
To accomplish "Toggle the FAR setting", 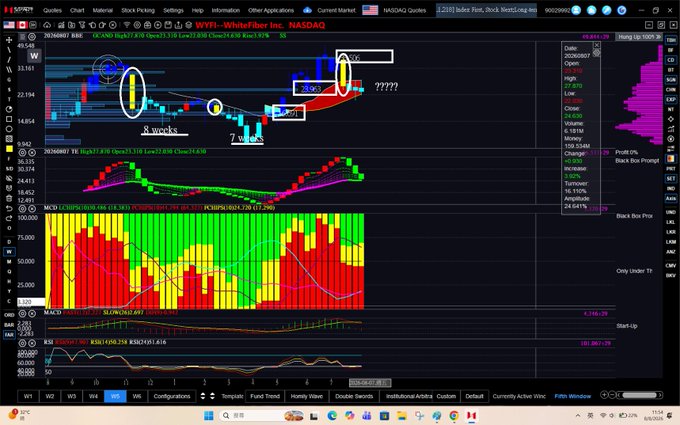I will [9, 334].
